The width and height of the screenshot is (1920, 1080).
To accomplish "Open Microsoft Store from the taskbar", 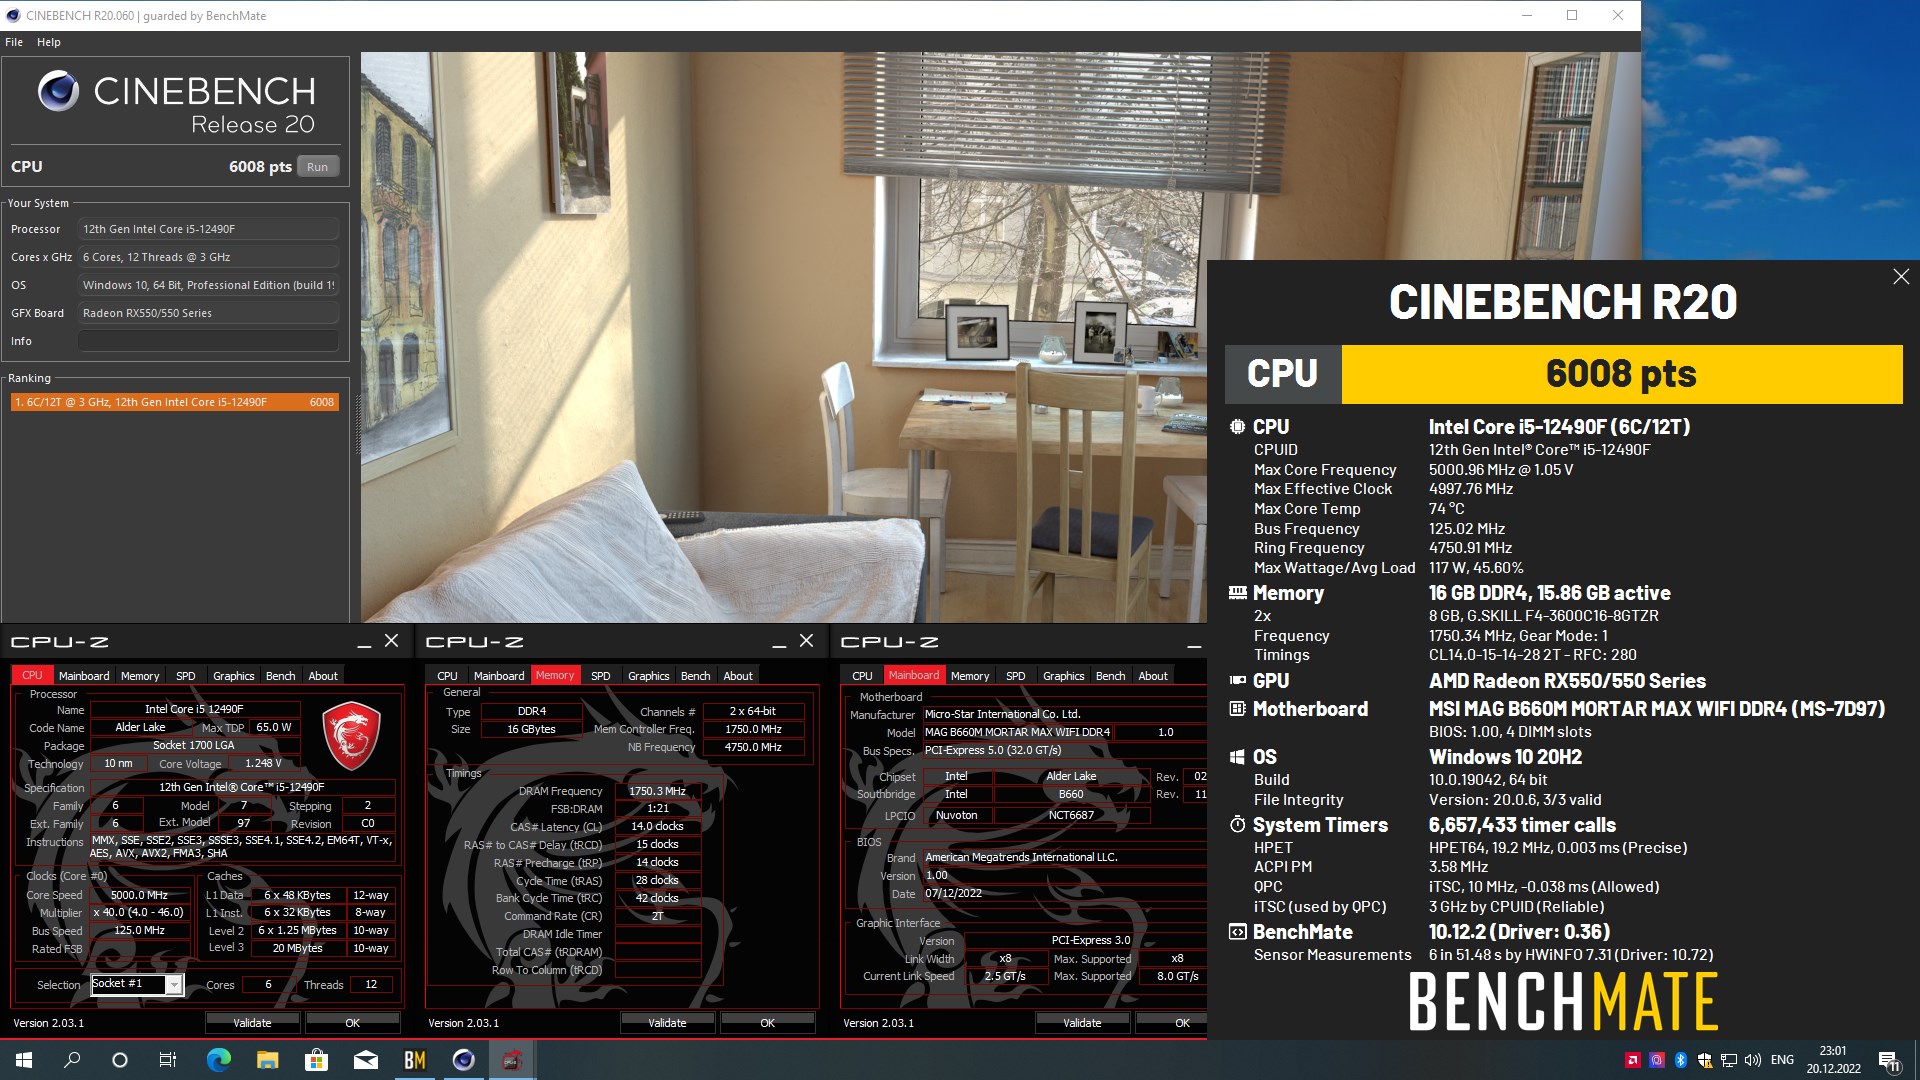I will coord(316,1060).
